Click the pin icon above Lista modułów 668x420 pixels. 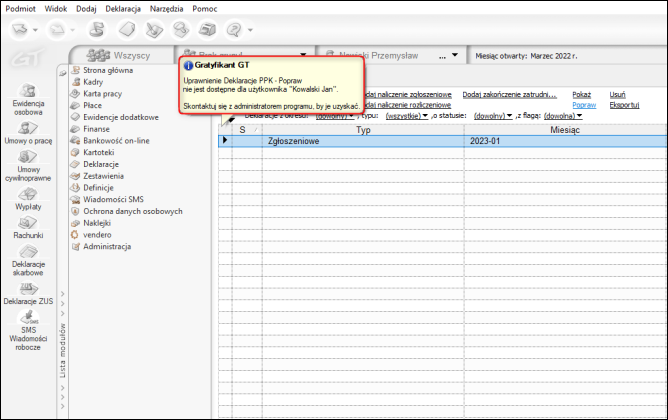pyautogui.click(x=63, y=73)
